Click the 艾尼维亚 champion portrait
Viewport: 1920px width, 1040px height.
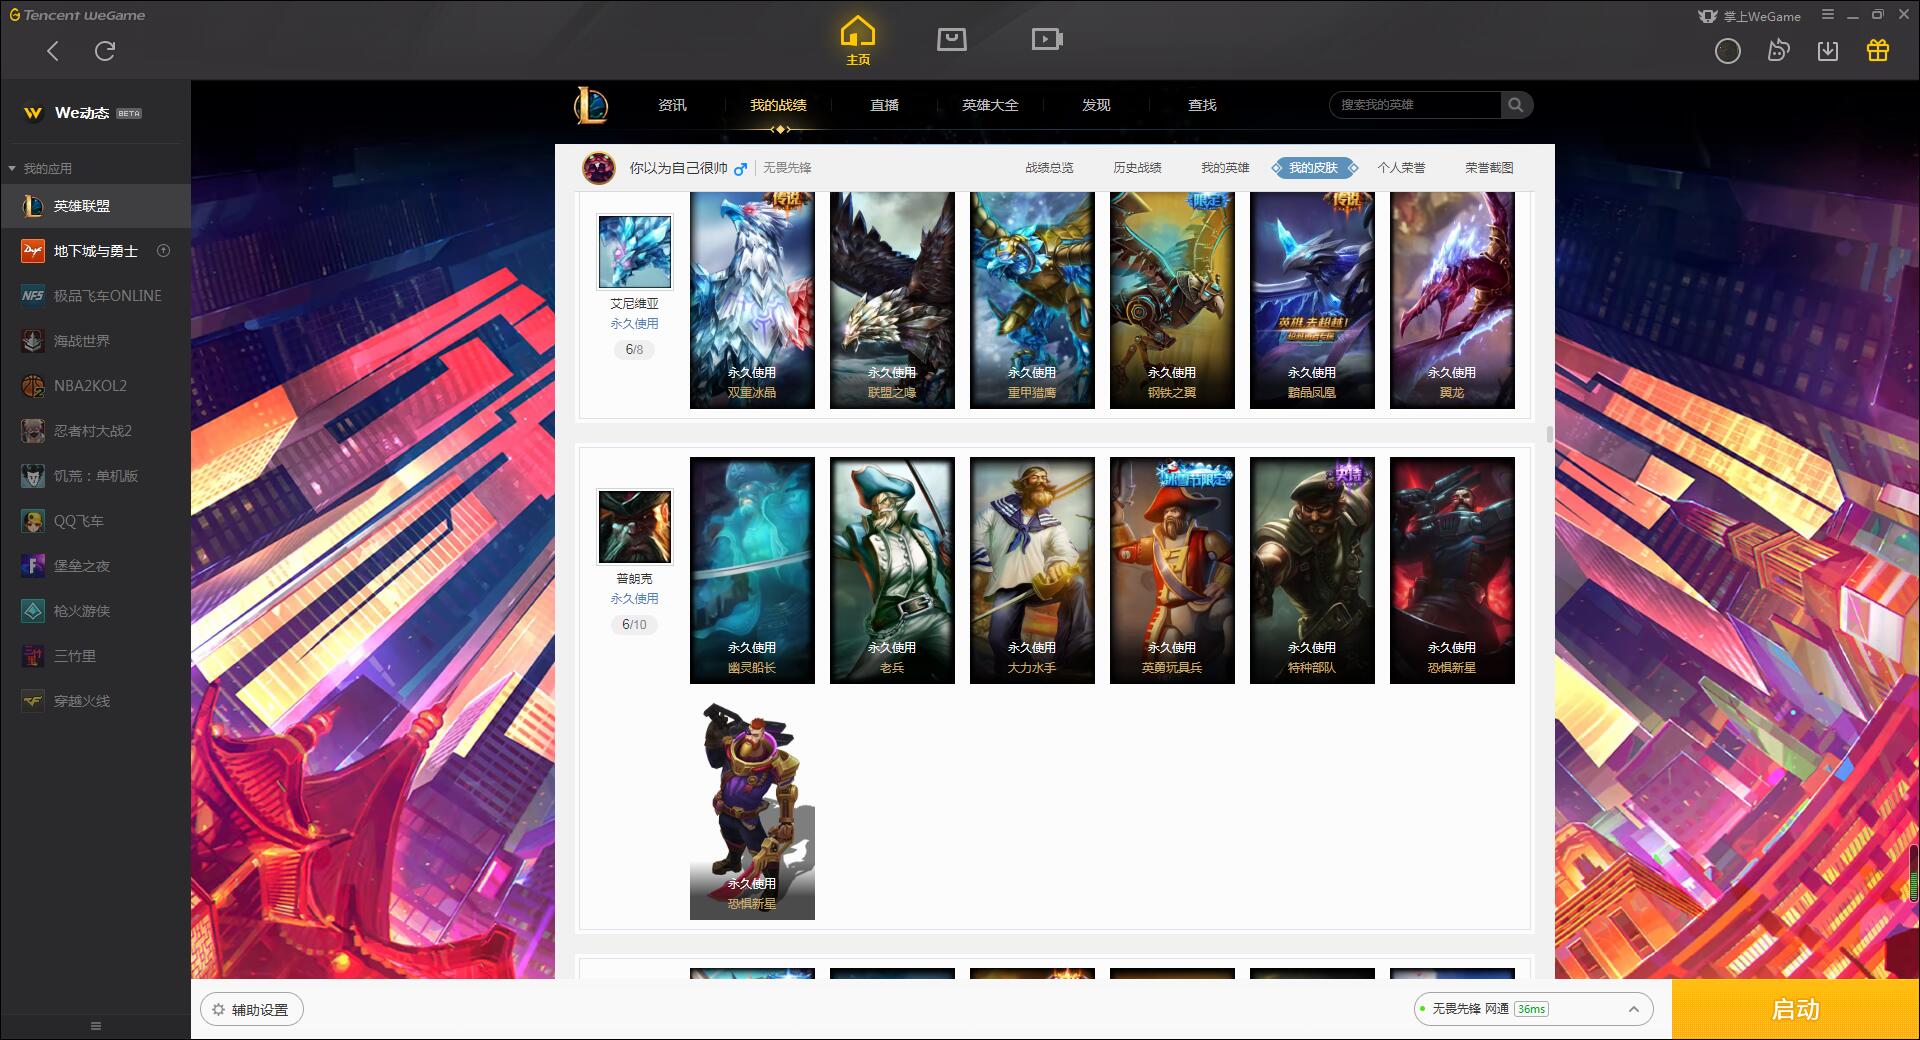634,251
